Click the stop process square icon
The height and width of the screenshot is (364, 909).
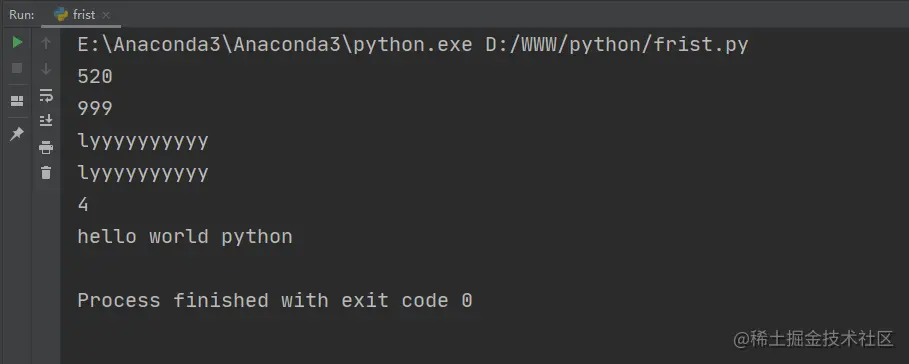click(17, 68)
